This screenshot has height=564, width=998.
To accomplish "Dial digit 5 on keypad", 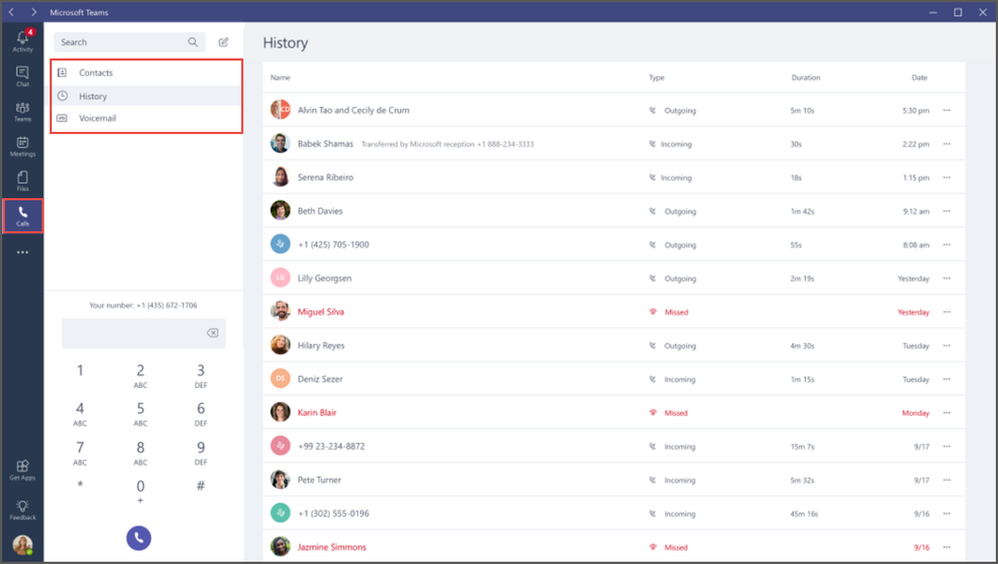I will tap(140, 413).
